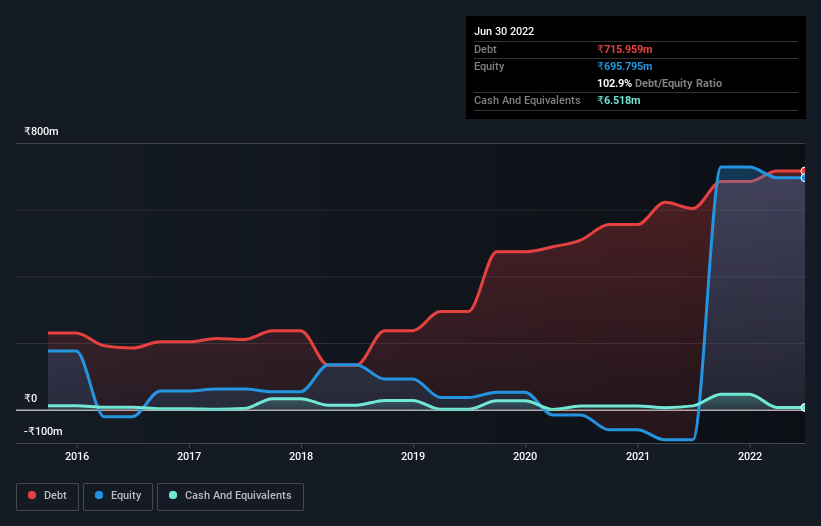Toggle Cash And Equivalents legend button
The image size is (821, 526).
coord(230,496)
